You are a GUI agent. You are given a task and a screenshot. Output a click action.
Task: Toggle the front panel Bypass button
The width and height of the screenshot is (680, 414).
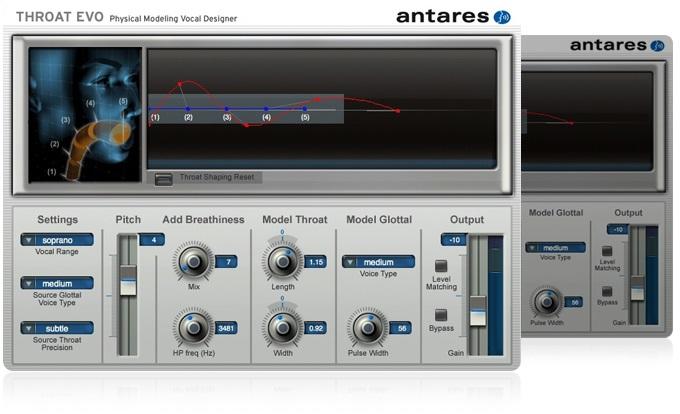click(x=441, y=314)
